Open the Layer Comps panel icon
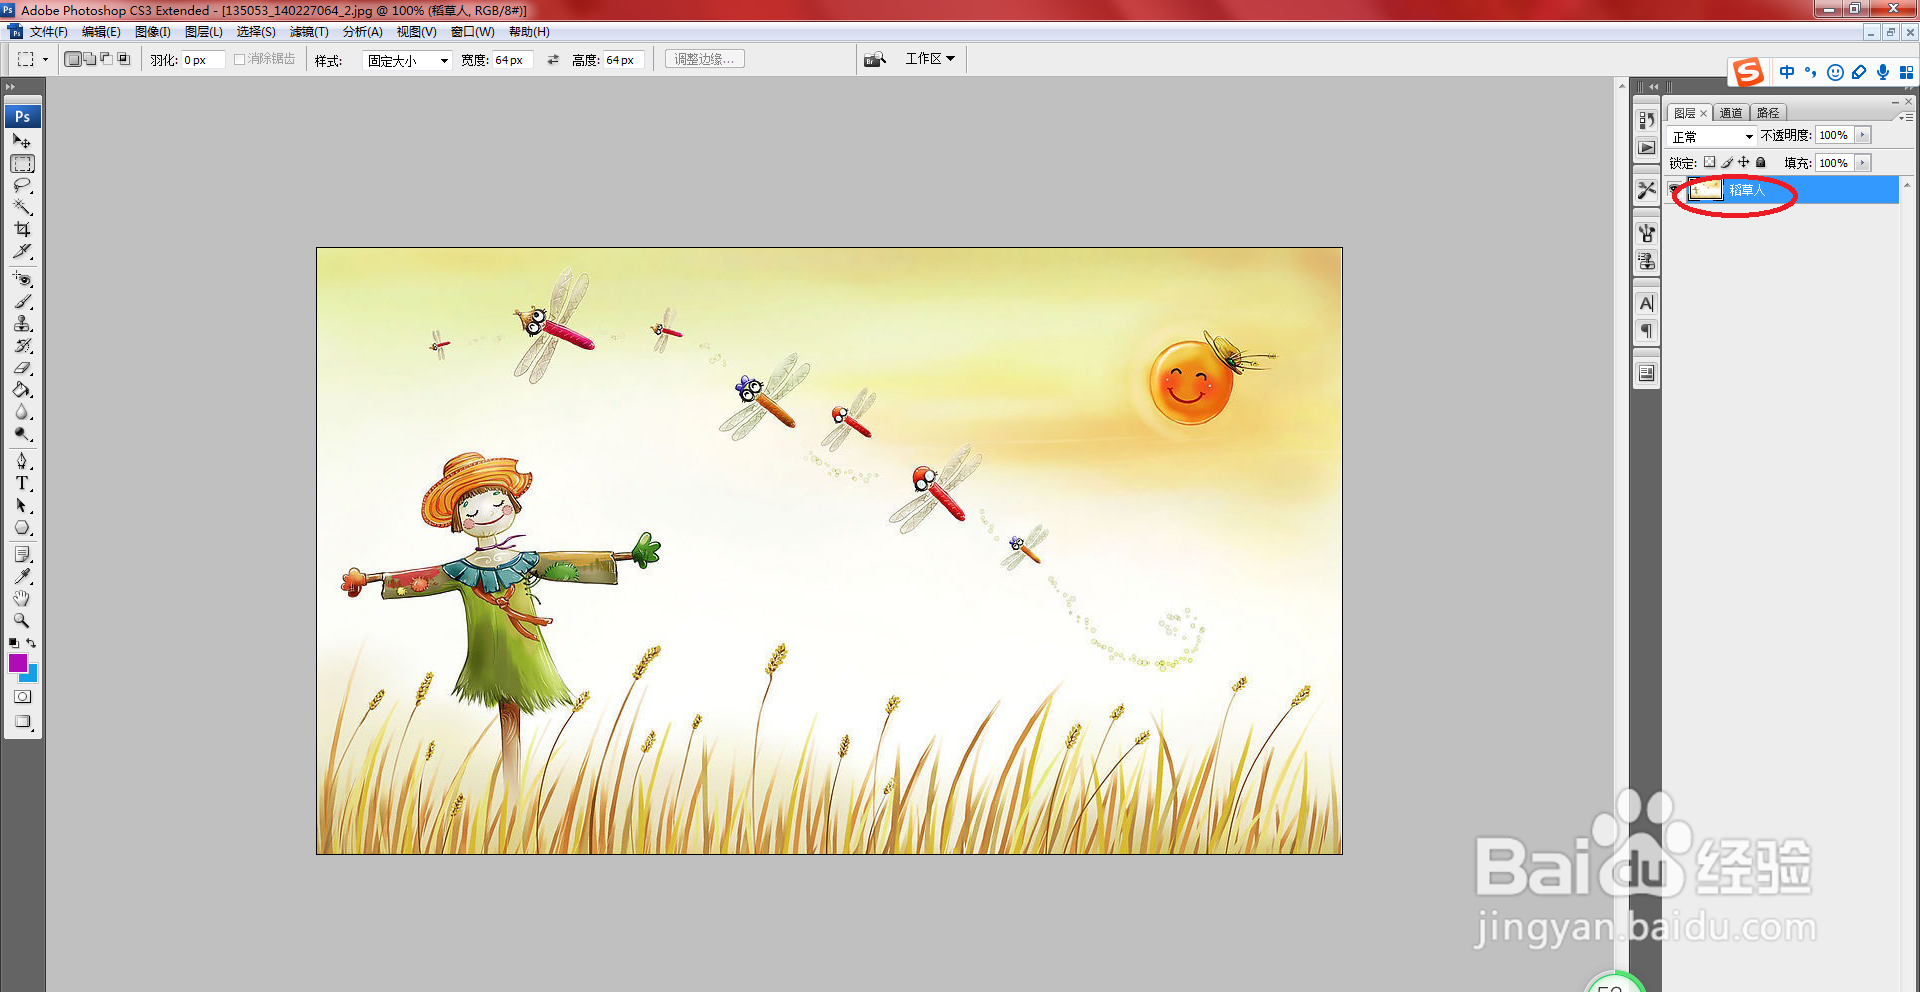1920x992 pixels. (x=1646, y=373)
